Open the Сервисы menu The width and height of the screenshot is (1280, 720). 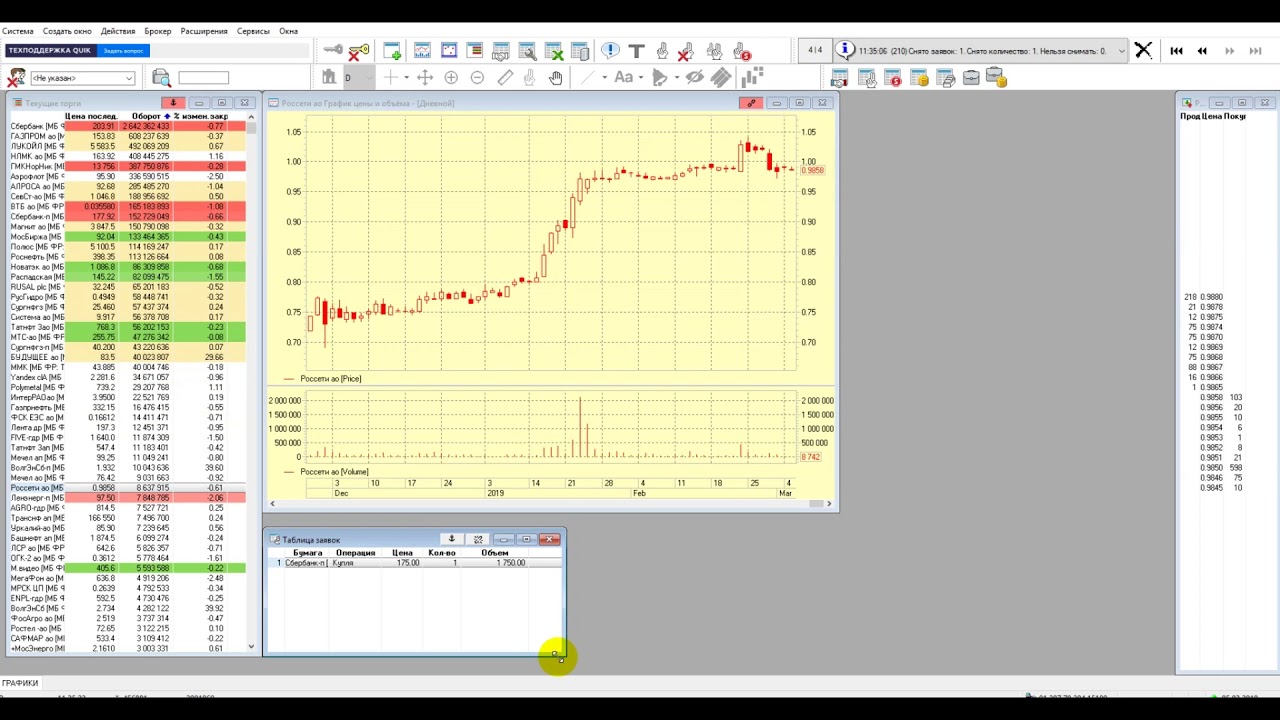(253, 31)
